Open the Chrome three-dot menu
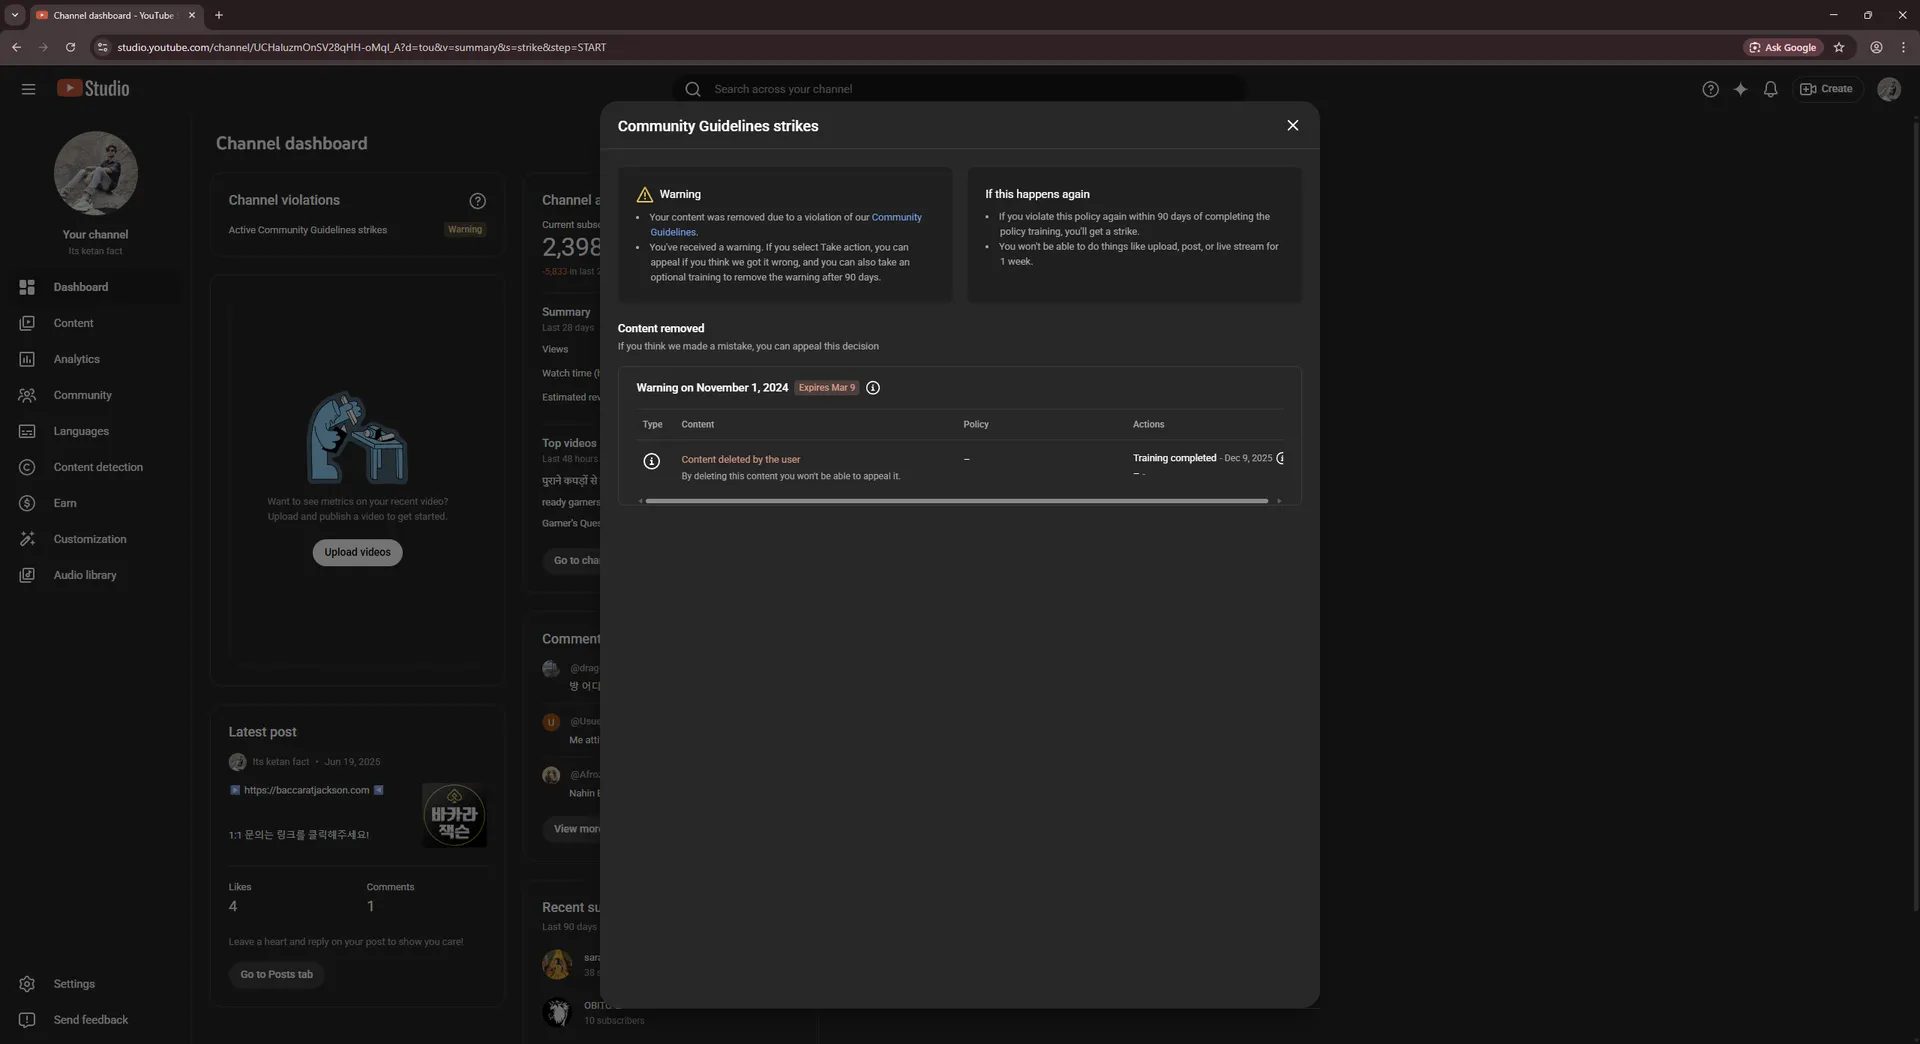 (x=1903, y=47)
